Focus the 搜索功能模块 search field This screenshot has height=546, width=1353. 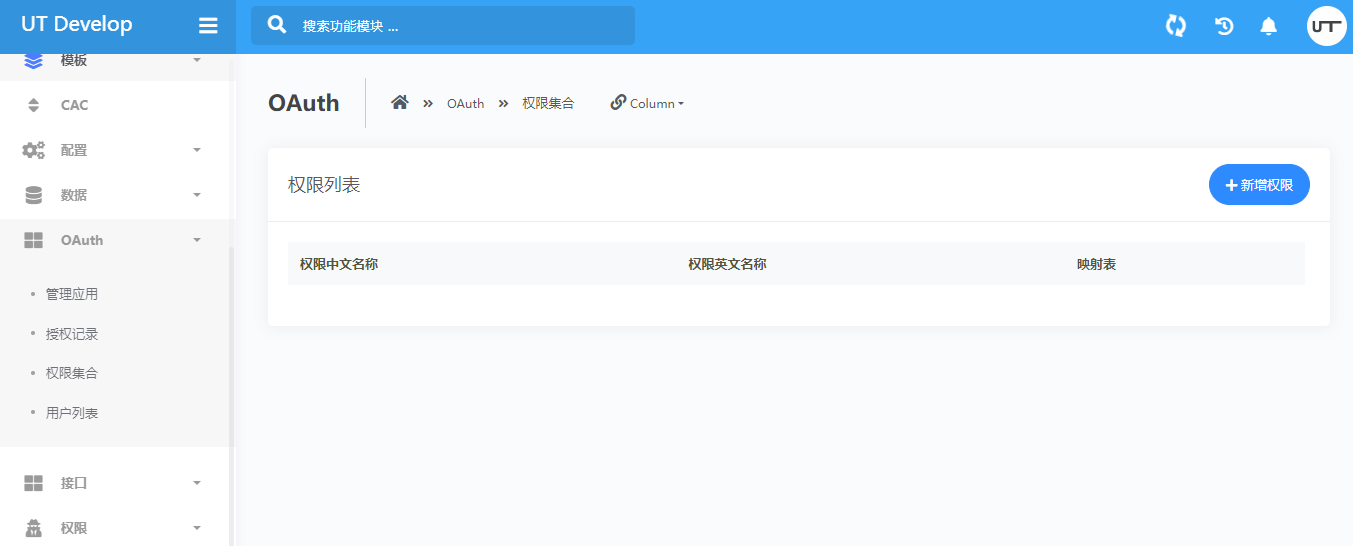click(460, 26)
